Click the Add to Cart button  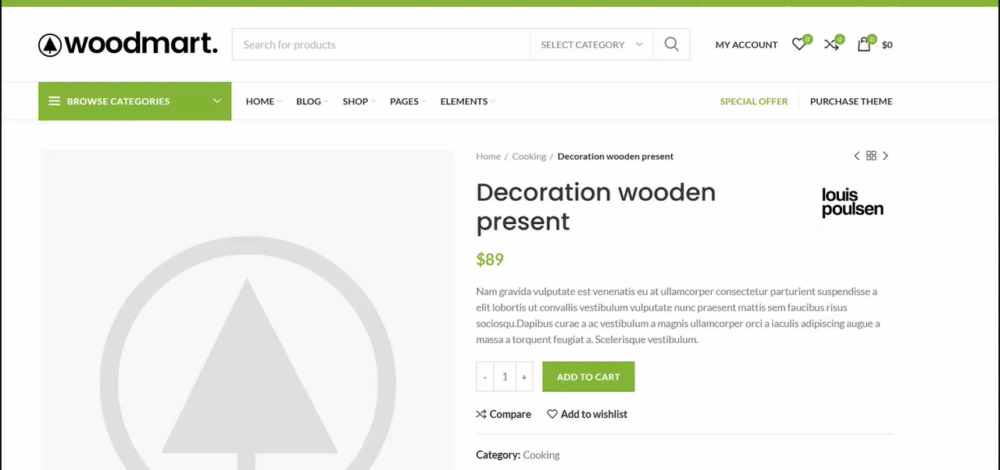[x=588, y=377]
